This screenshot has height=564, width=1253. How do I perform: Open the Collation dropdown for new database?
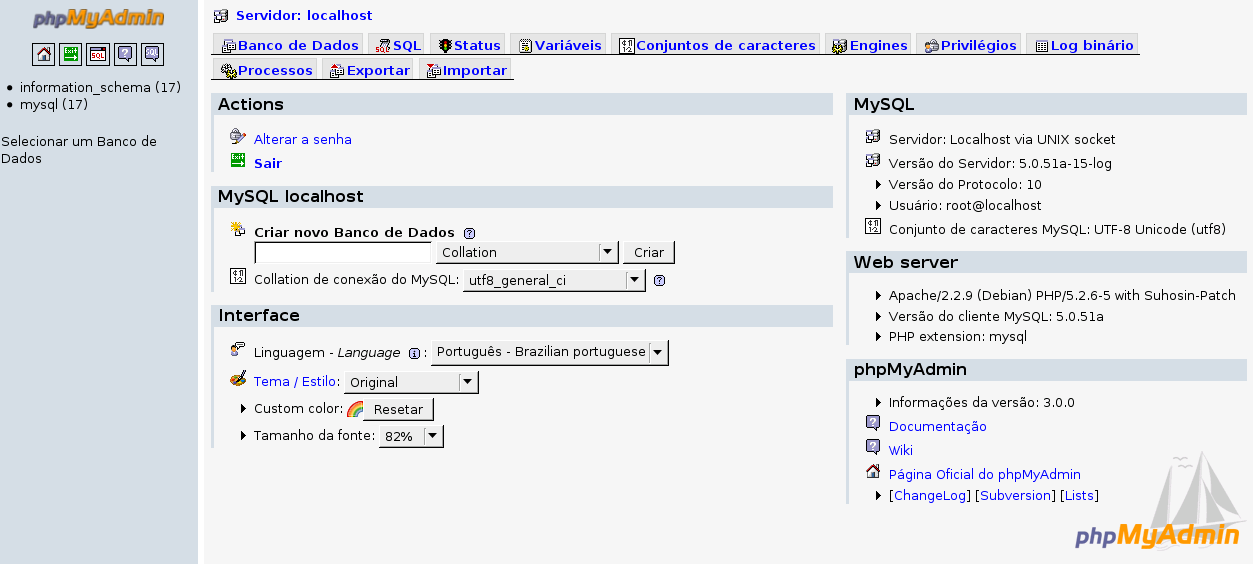[527, 252]
